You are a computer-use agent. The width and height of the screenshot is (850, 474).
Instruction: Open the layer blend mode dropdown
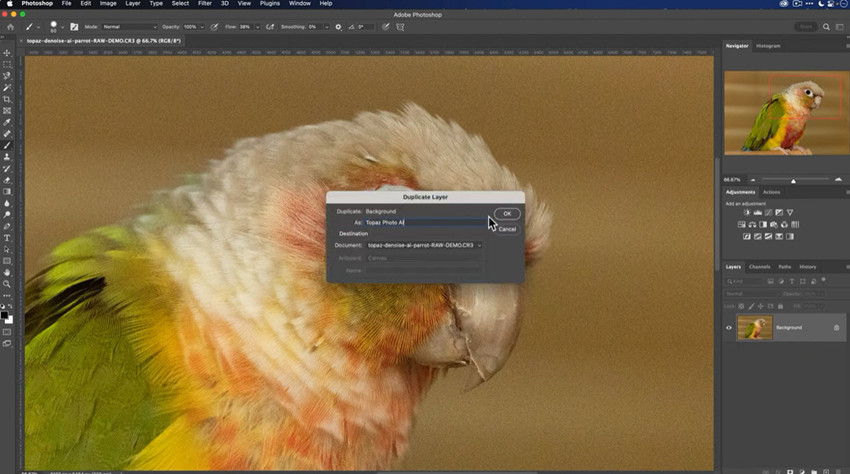751,293
